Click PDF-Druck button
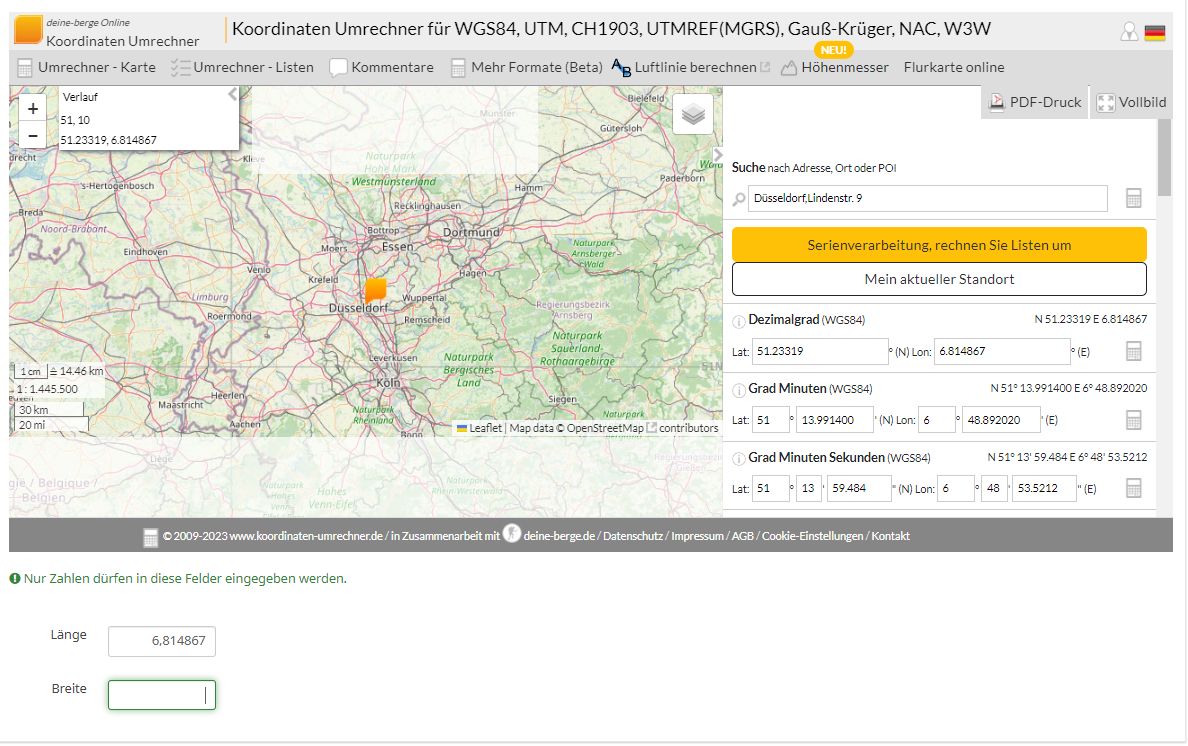The height and width of the screenshot is (746, 1188). click(x=1035, y=102)
